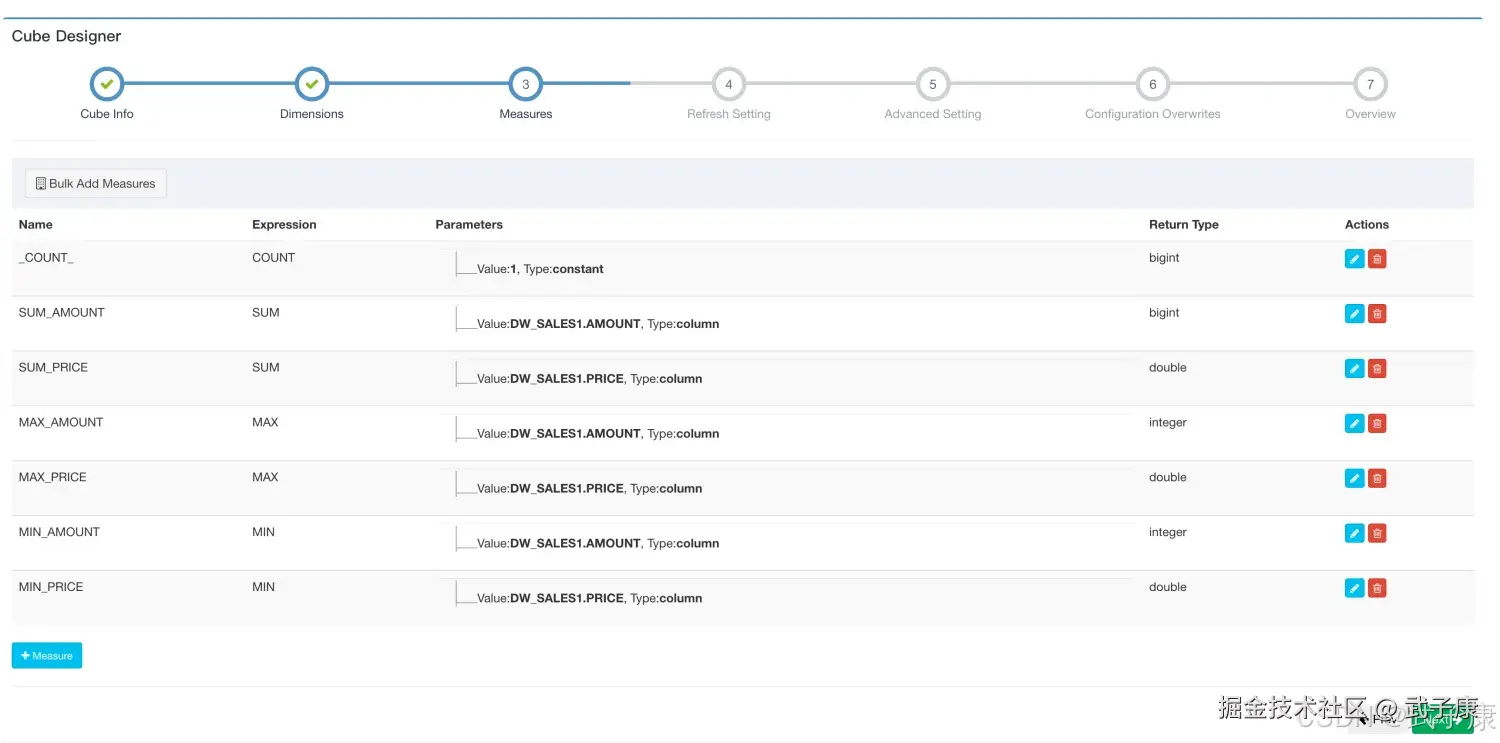This screenshot has width=1500, height=743.
Task: Edit the MAX_PRICE measure
Action: 1354,478
